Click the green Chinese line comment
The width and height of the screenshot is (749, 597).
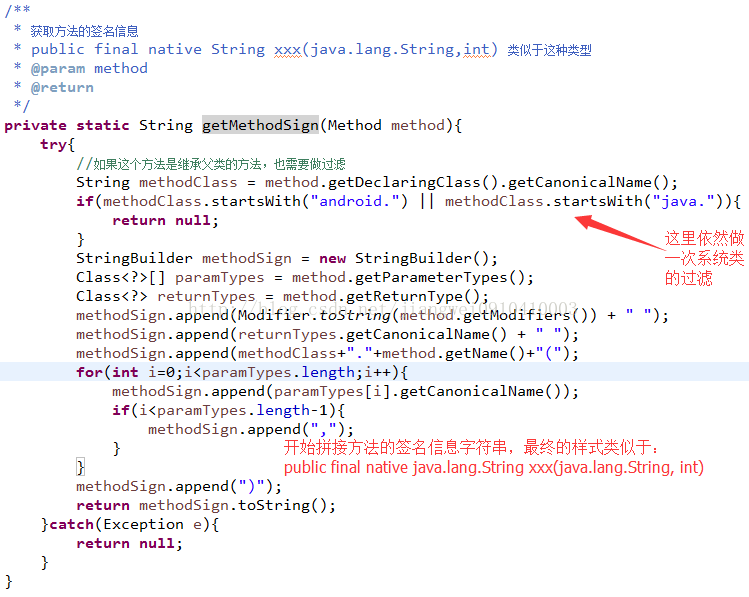[211, 164]
